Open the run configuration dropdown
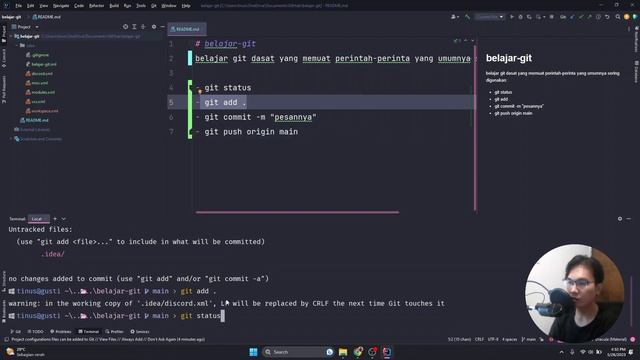Image resolution: width=640 pixels, height=360 pixels. coord(490,17)
